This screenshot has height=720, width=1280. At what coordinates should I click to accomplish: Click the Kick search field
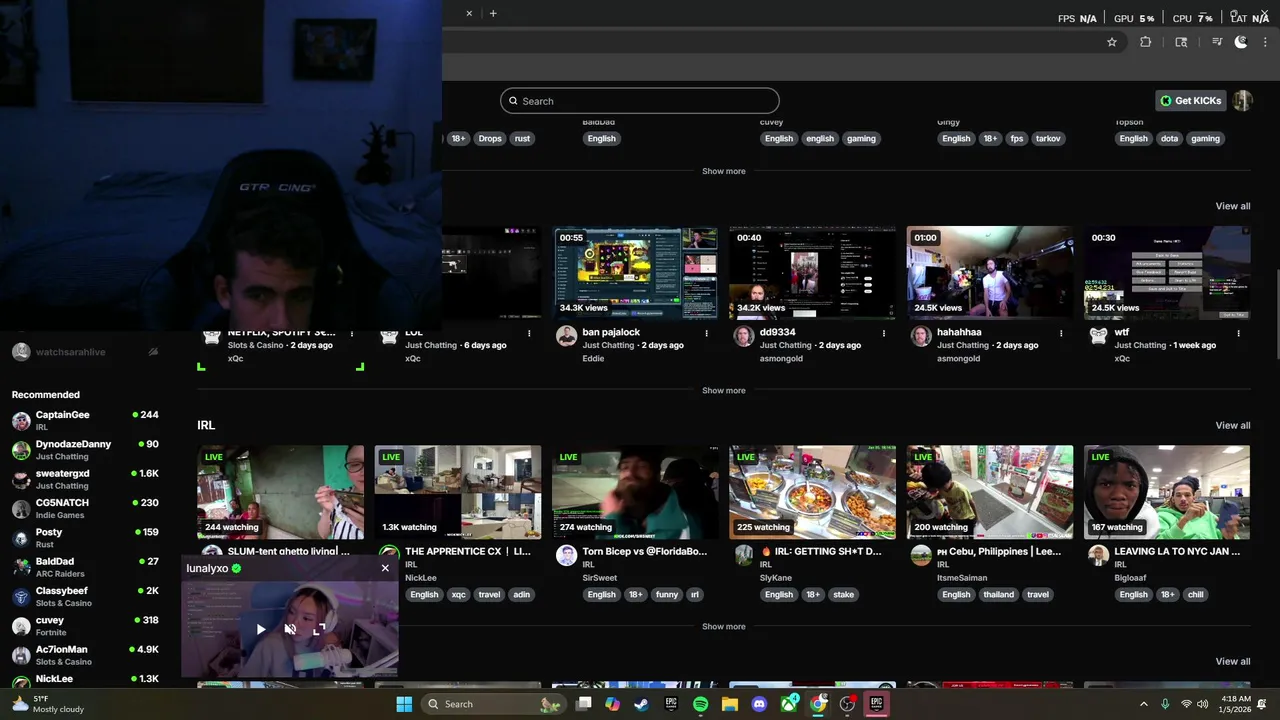point(640,101)
